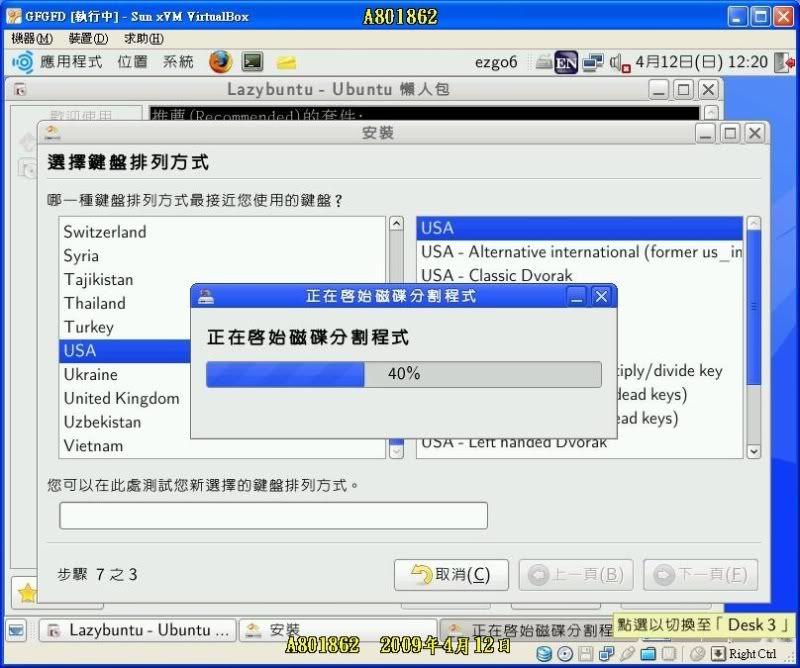
Task: Select Turkey in the country list
Action: [x=124, y=327]
